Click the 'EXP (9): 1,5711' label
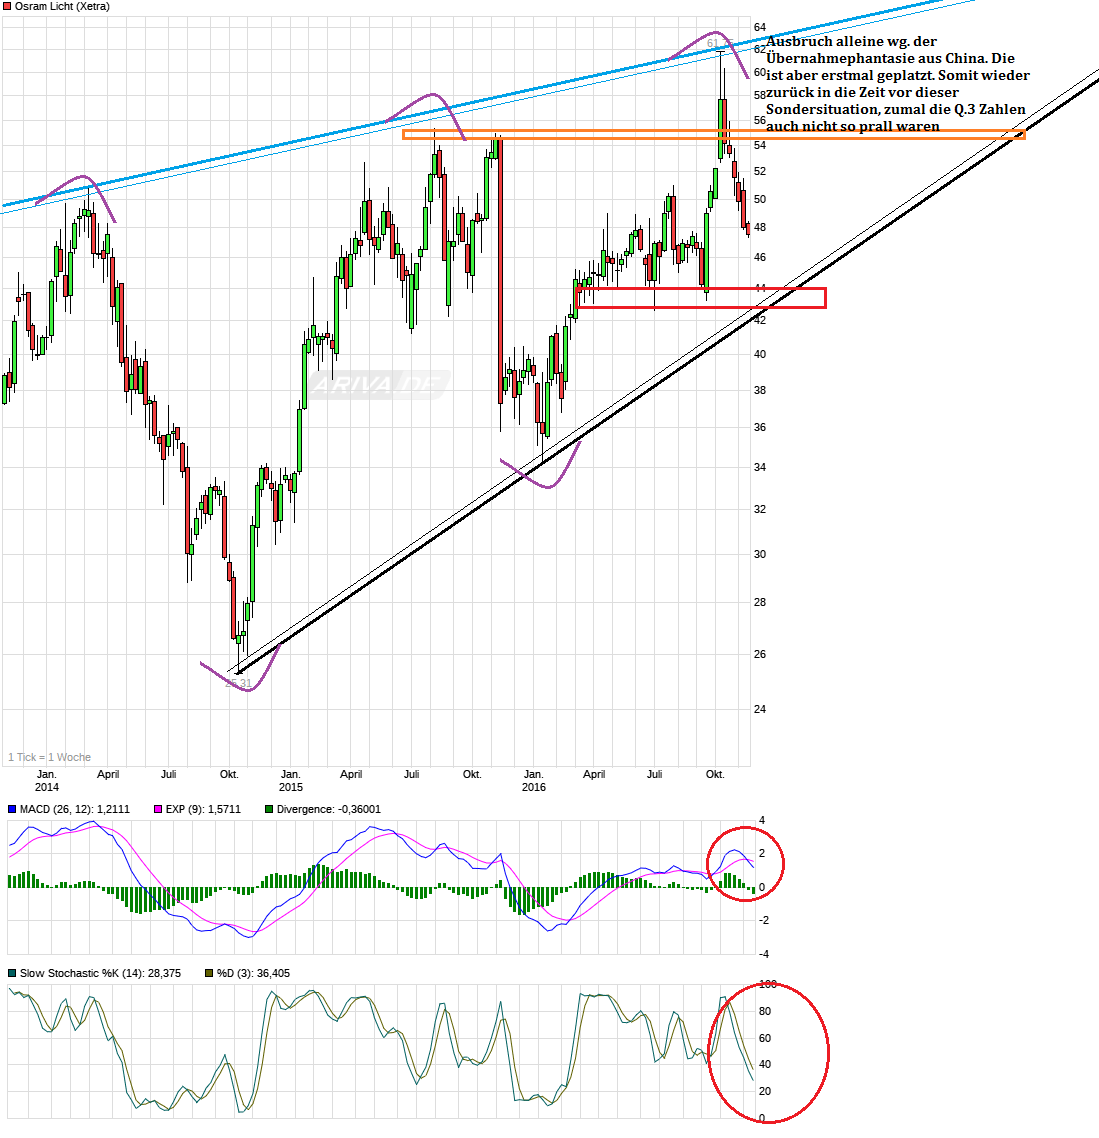Viewport: 1099px width, 1138px height. (x=203, y=809)
